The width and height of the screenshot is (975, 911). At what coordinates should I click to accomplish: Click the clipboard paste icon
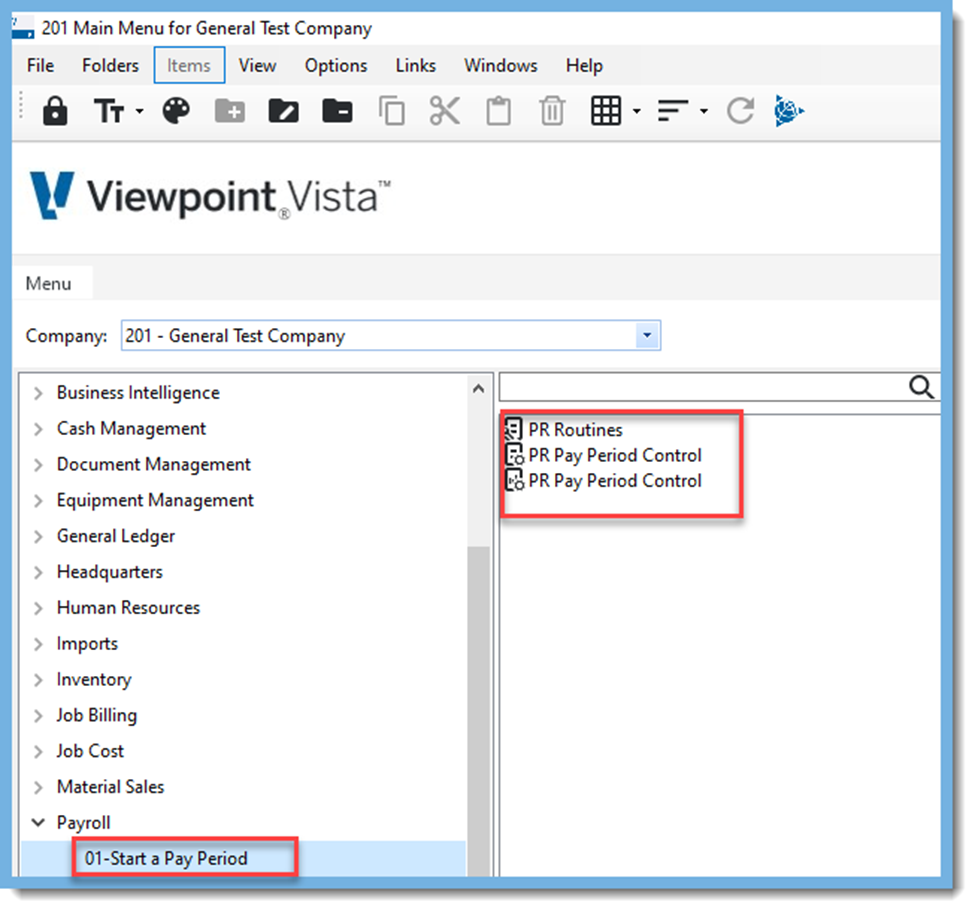pos(498,112)
